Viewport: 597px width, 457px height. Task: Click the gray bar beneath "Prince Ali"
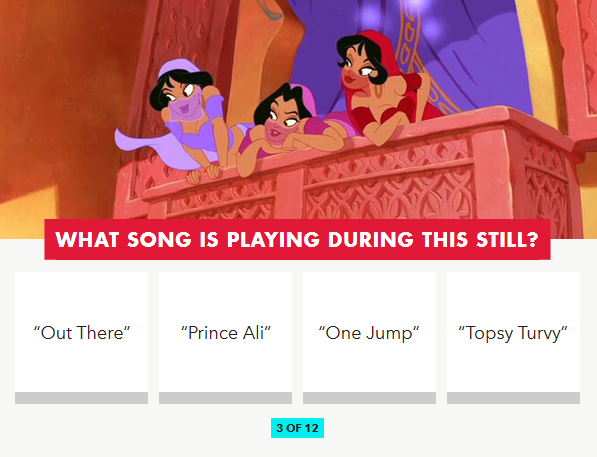225,398
